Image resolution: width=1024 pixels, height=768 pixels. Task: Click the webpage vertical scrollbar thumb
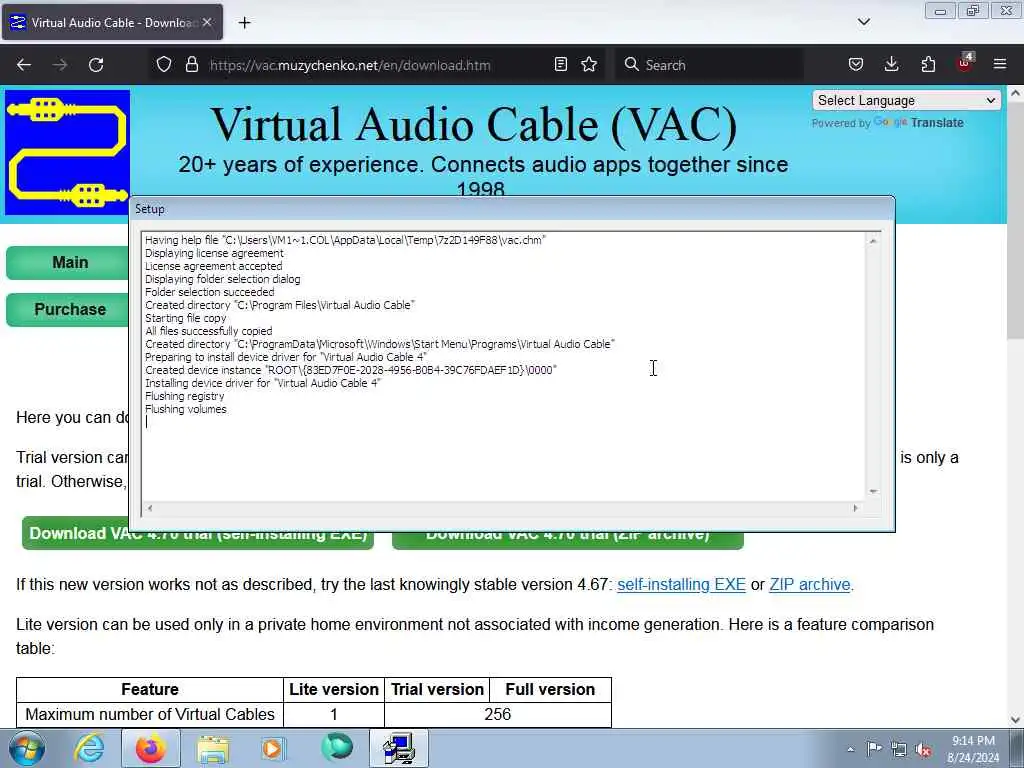1015,219
